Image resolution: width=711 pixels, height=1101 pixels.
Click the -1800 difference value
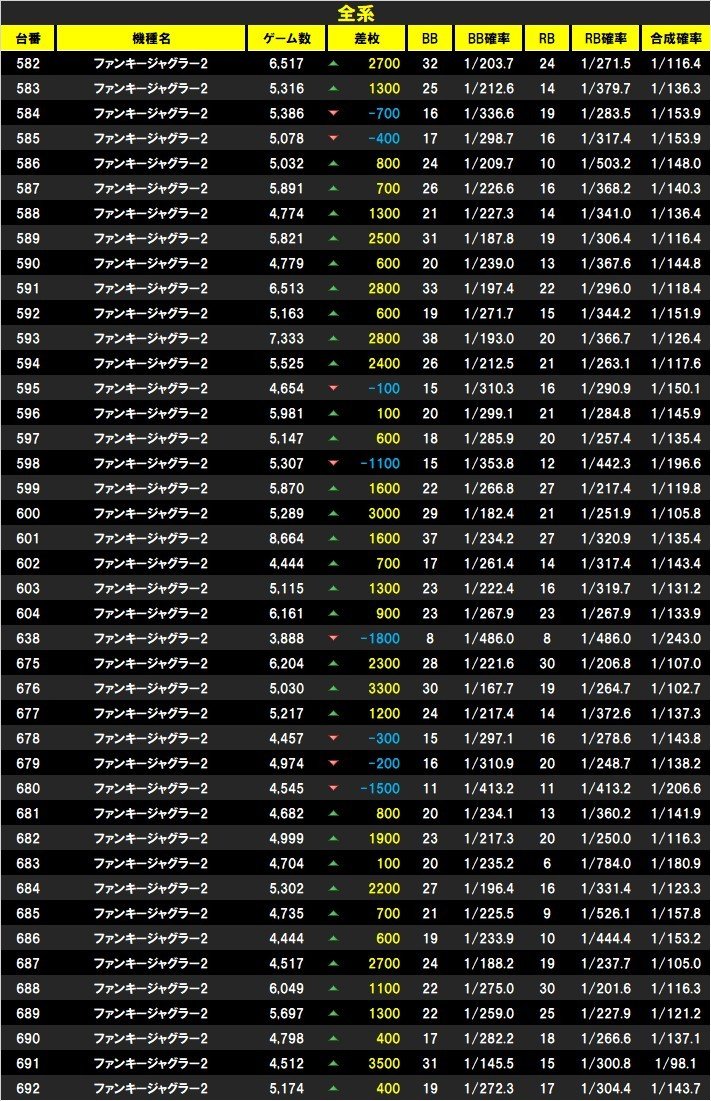tap(380, 638)
